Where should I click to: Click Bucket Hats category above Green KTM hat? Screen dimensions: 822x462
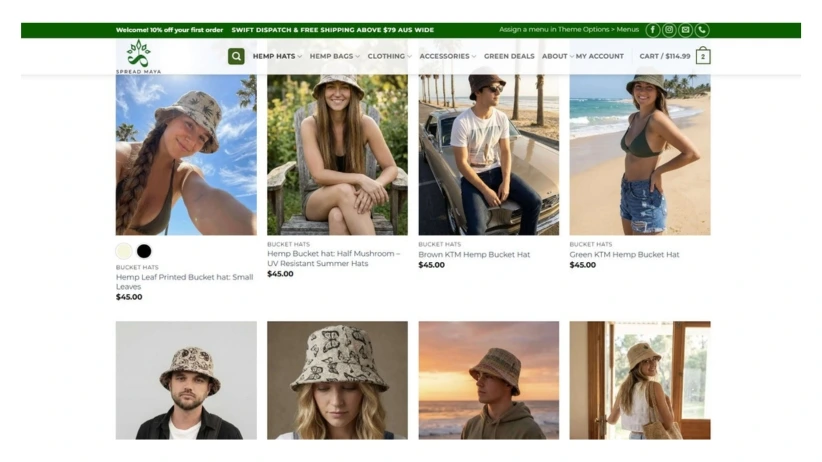(x=591, y=244)
